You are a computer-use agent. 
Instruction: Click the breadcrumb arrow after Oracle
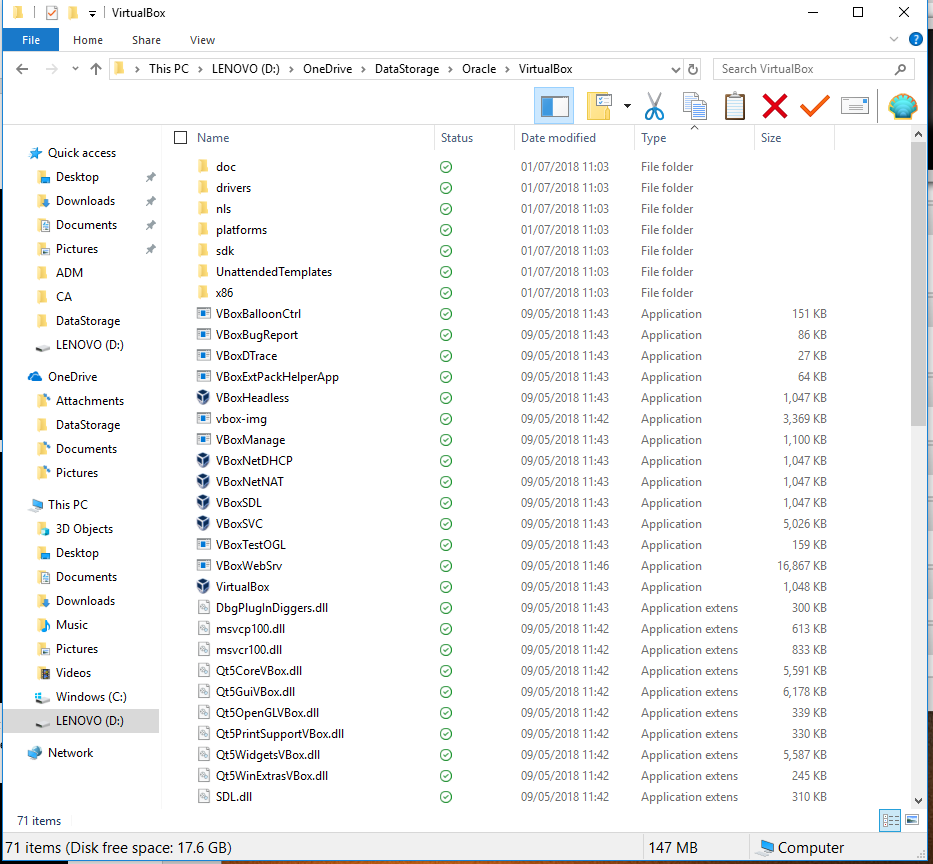coord(507,68)
